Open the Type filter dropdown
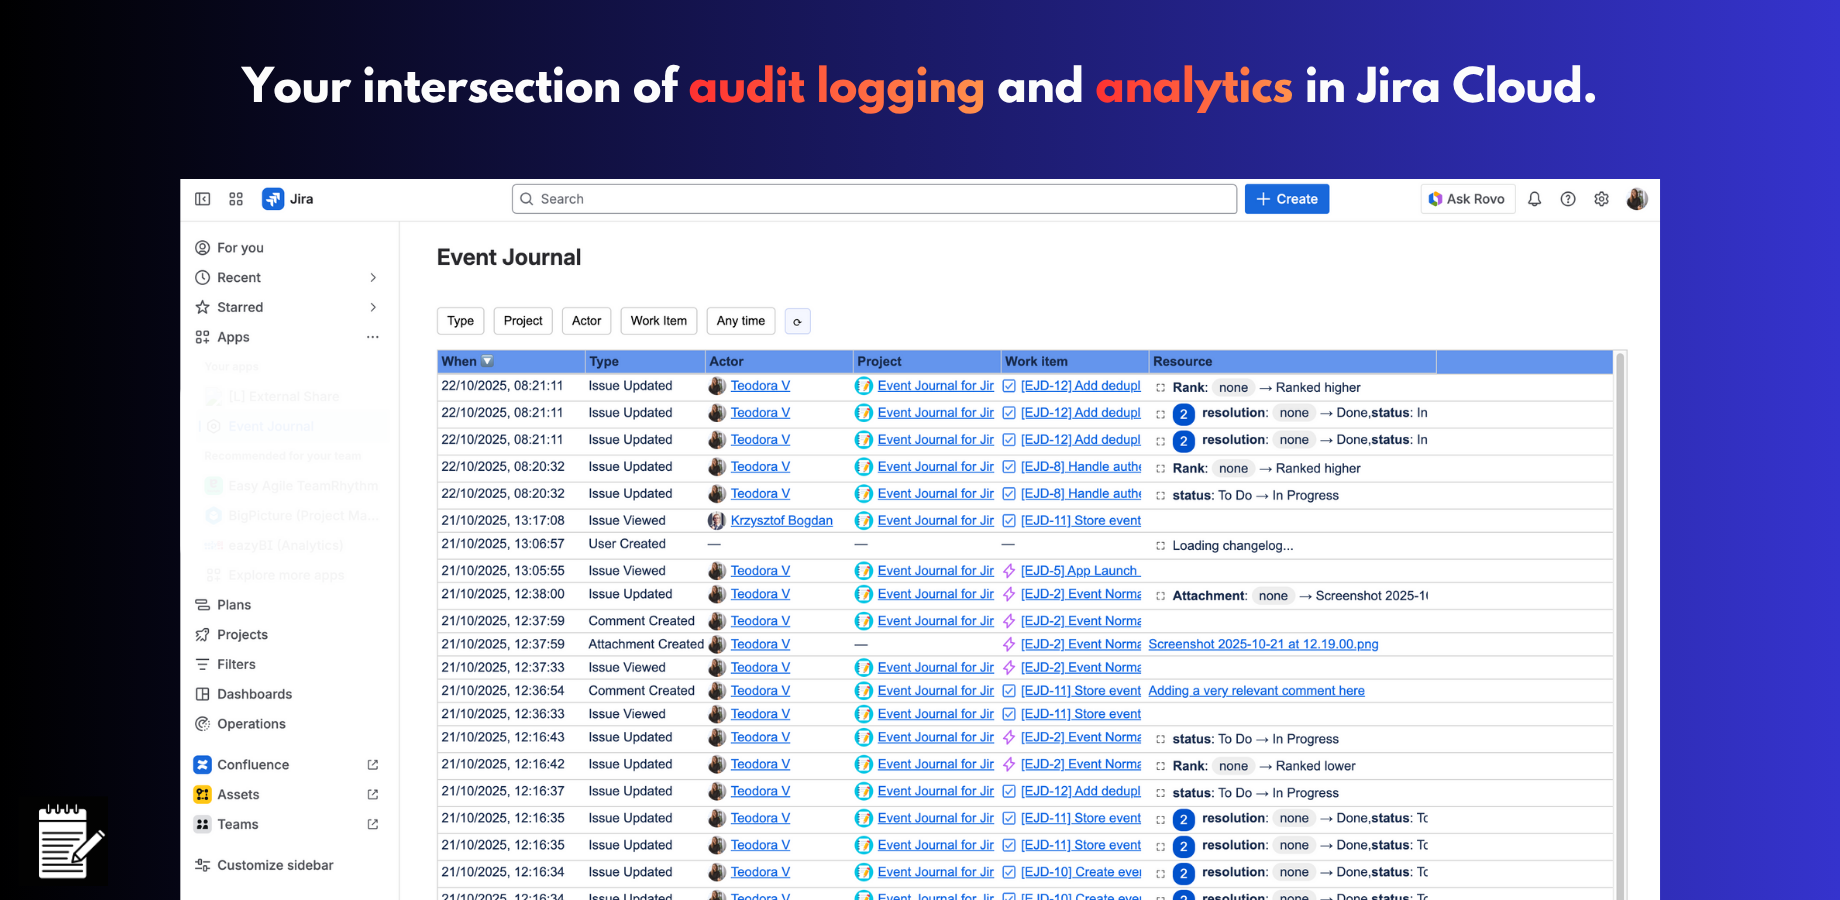 [x=460, y=320]
